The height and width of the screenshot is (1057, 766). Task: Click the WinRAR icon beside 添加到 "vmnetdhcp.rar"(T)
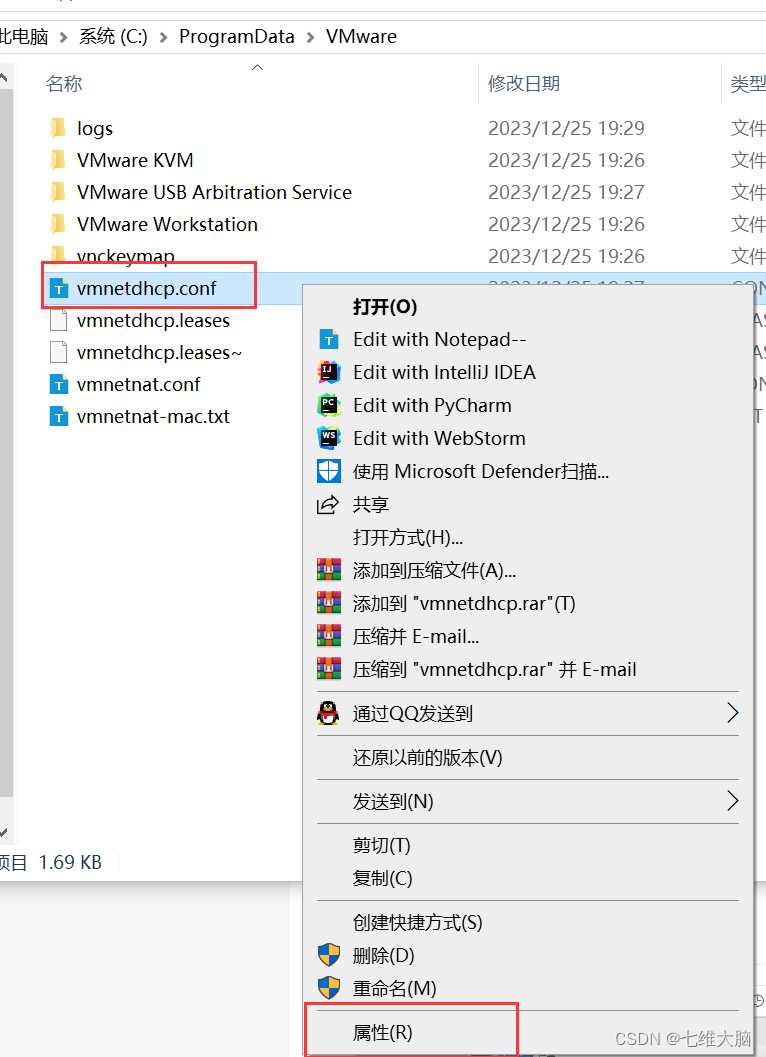pyautogui.click(x=328, y=603)
